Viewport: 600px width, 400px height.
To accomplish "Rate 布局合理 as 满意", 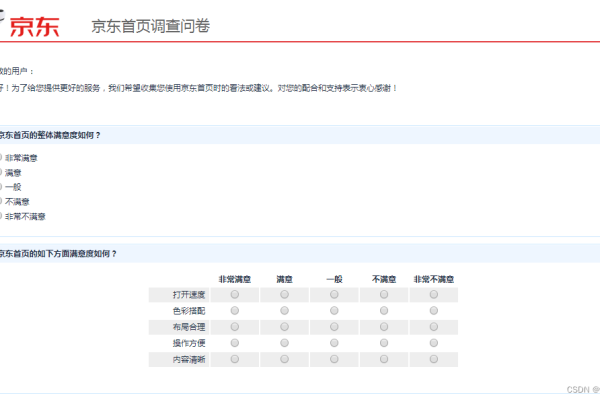I will point(284,327).
